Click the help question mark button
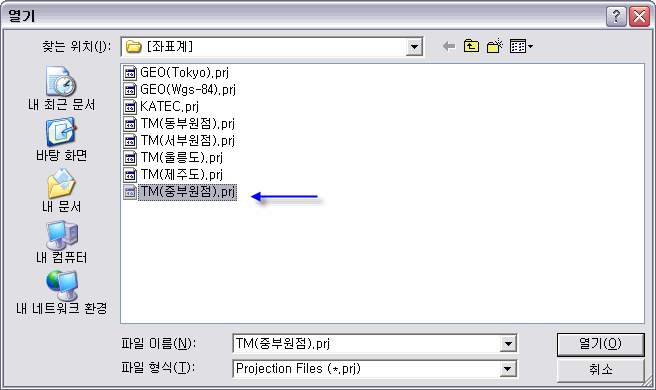The height and width of the screenshot is (390, 656). pyautogui.click(x=616, y=16)
